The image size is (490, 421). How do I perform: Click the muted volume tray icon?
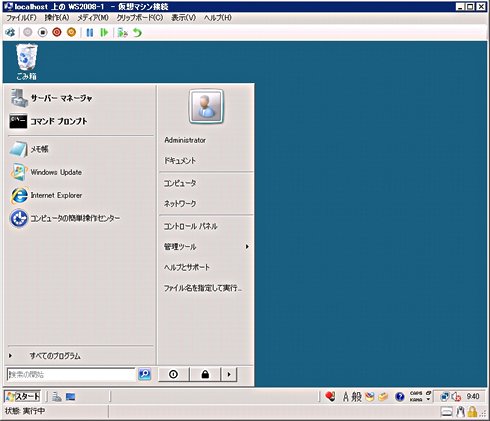point(456,397)
